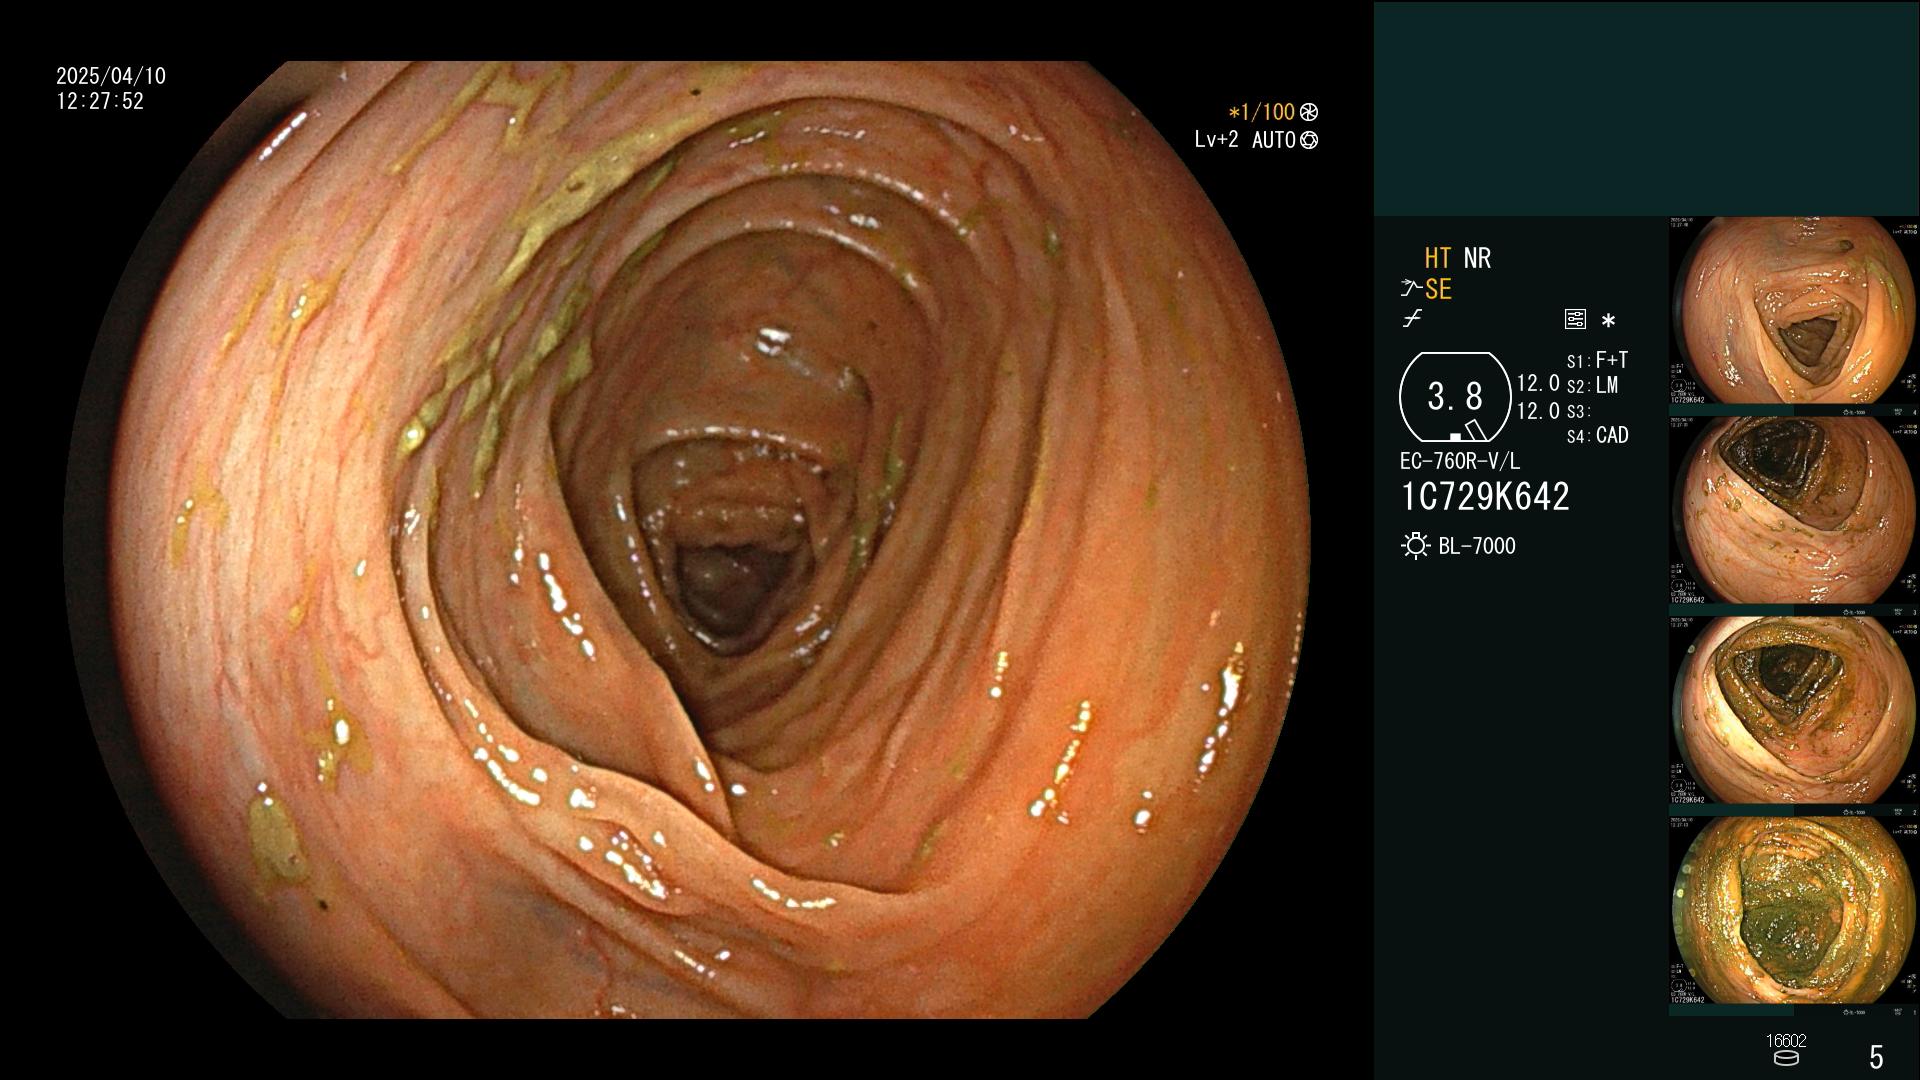Select the NR noise reduction indicator
This screenshot has width=1920, height=1080.
1477,258
